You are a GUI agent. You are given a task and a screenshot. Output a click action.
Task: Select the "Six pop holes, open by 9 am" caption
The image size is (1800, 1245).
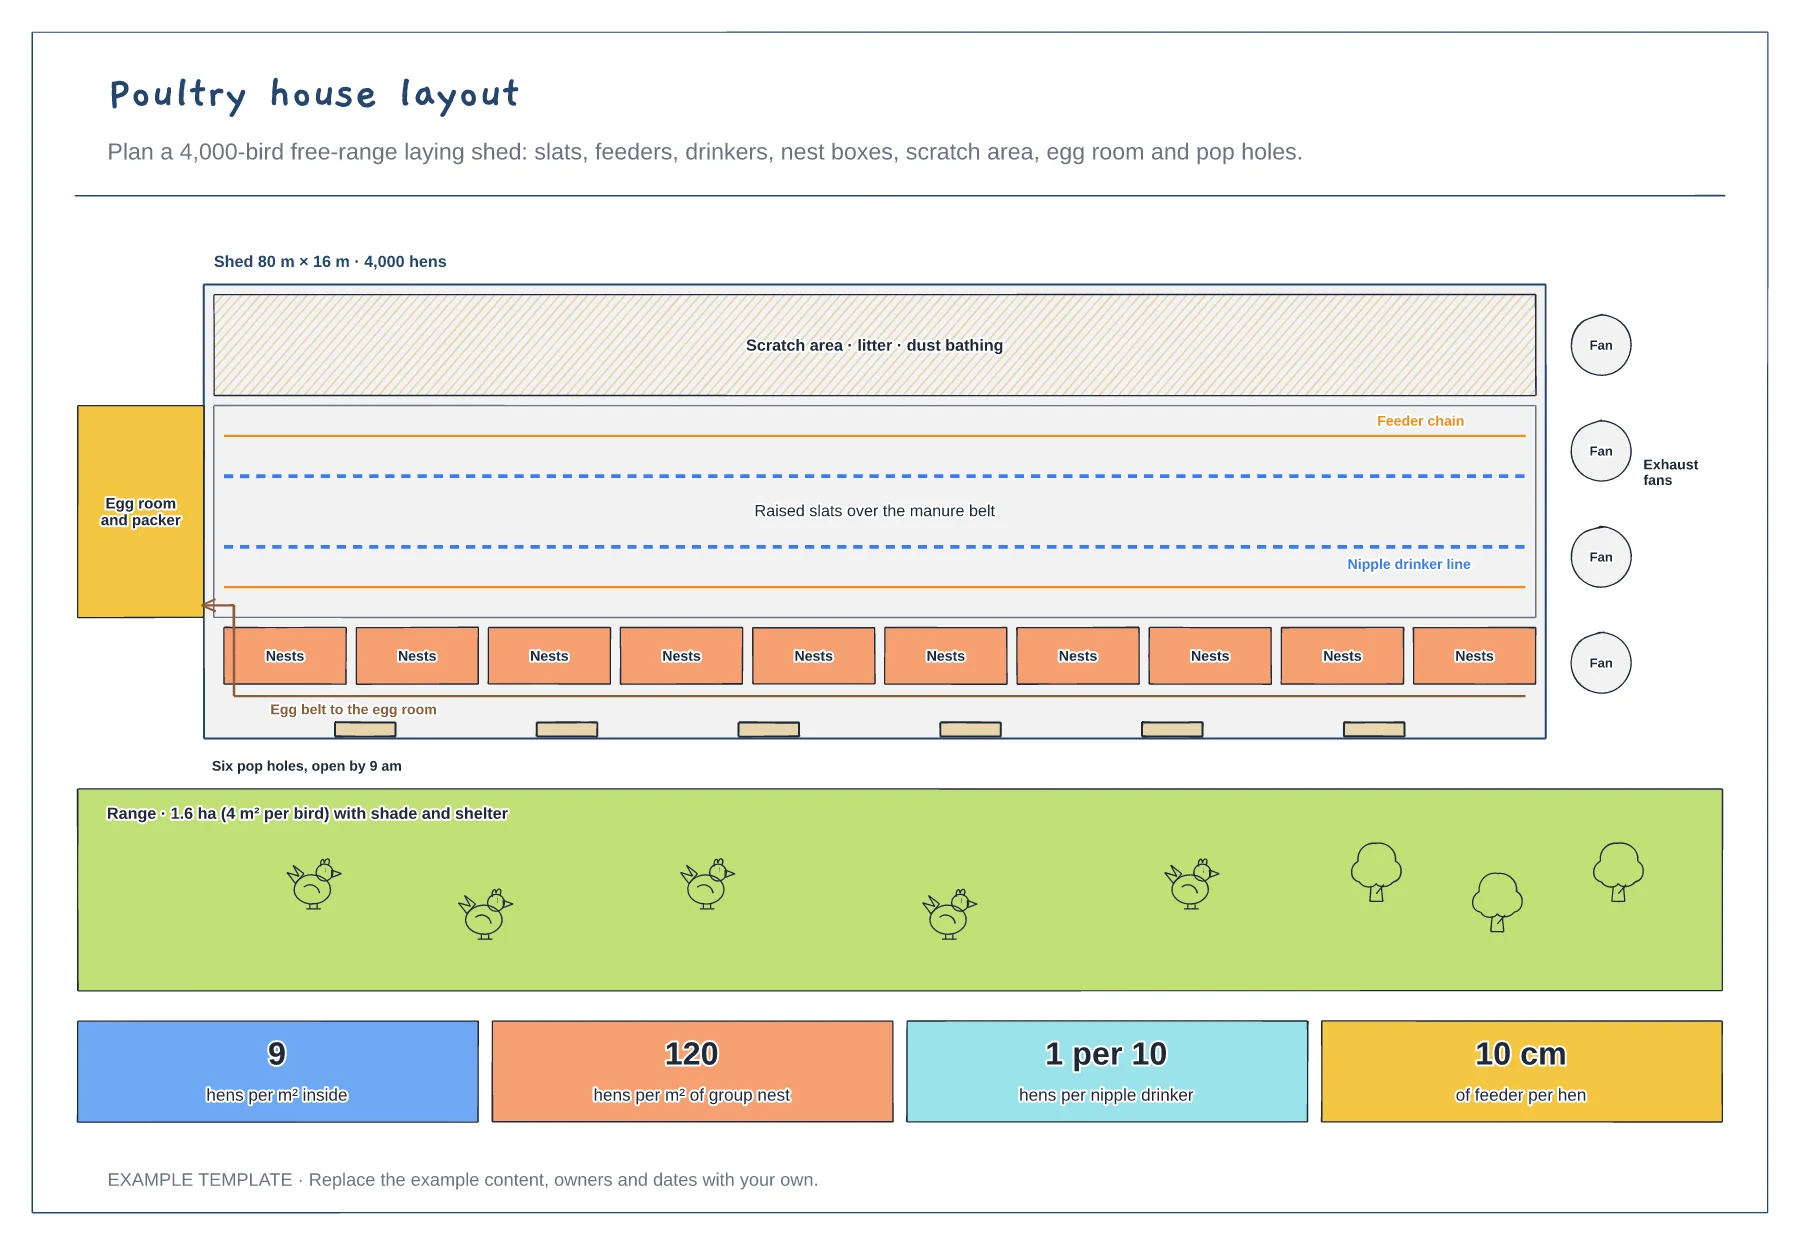(307, 766)
